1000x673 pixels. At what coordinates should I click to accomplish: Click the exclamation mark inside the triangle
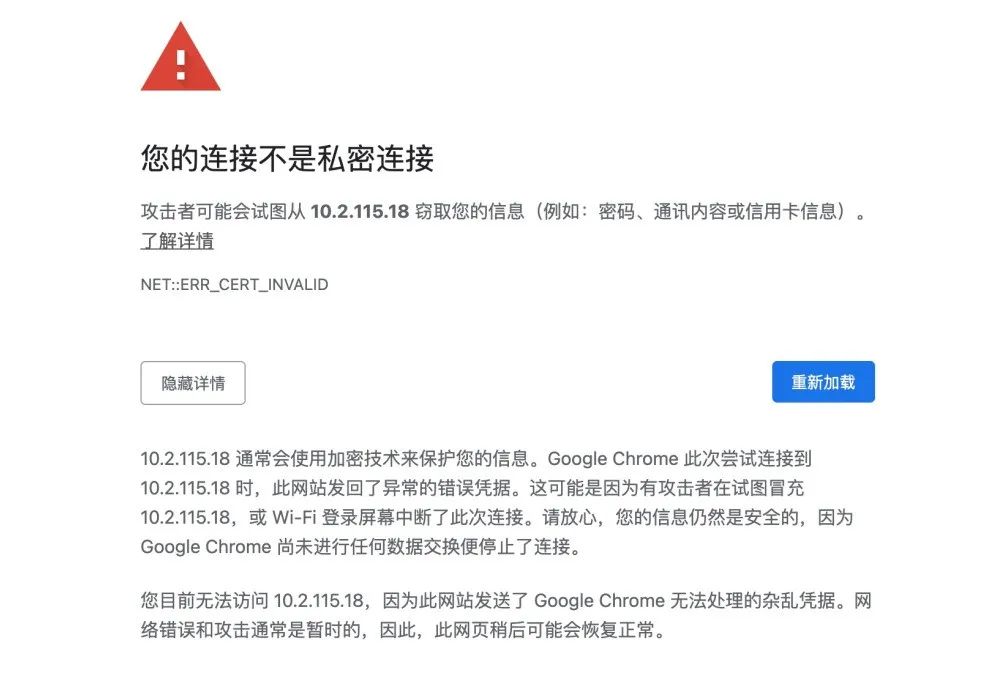click(180, 64)
